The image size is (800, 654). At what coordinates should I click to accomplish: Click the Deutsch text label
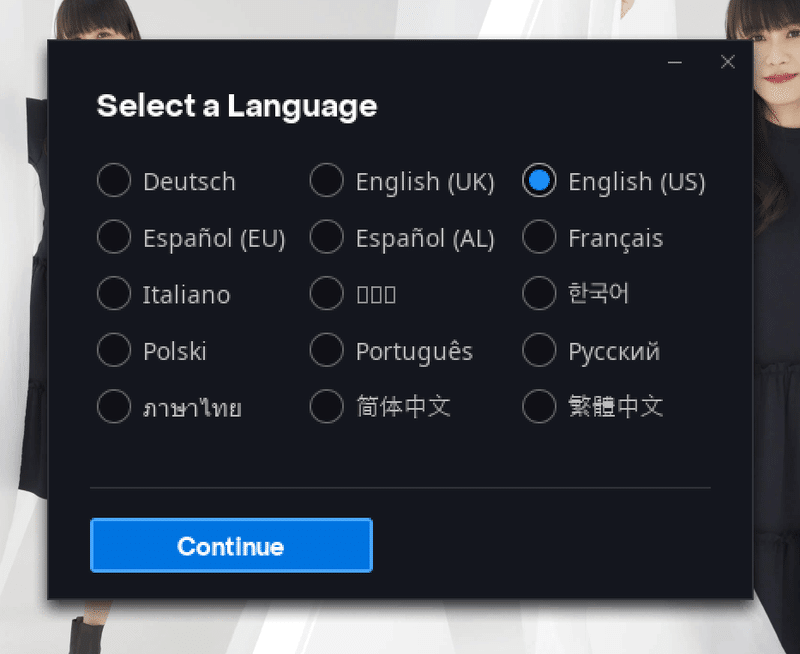point(189,182)
